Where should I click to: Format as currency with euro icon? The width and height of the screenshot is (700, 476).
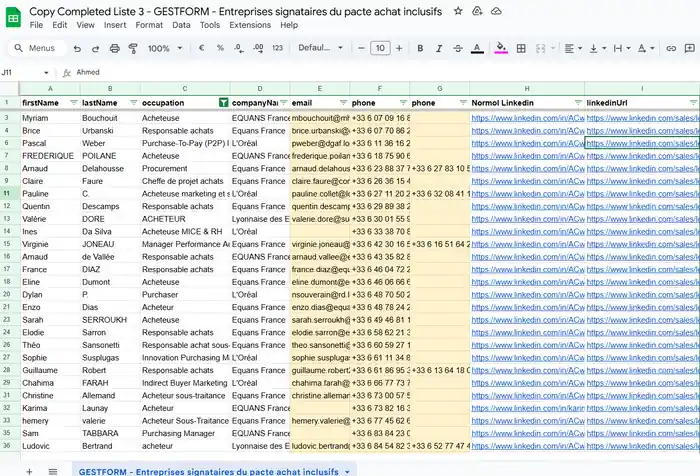201,48
